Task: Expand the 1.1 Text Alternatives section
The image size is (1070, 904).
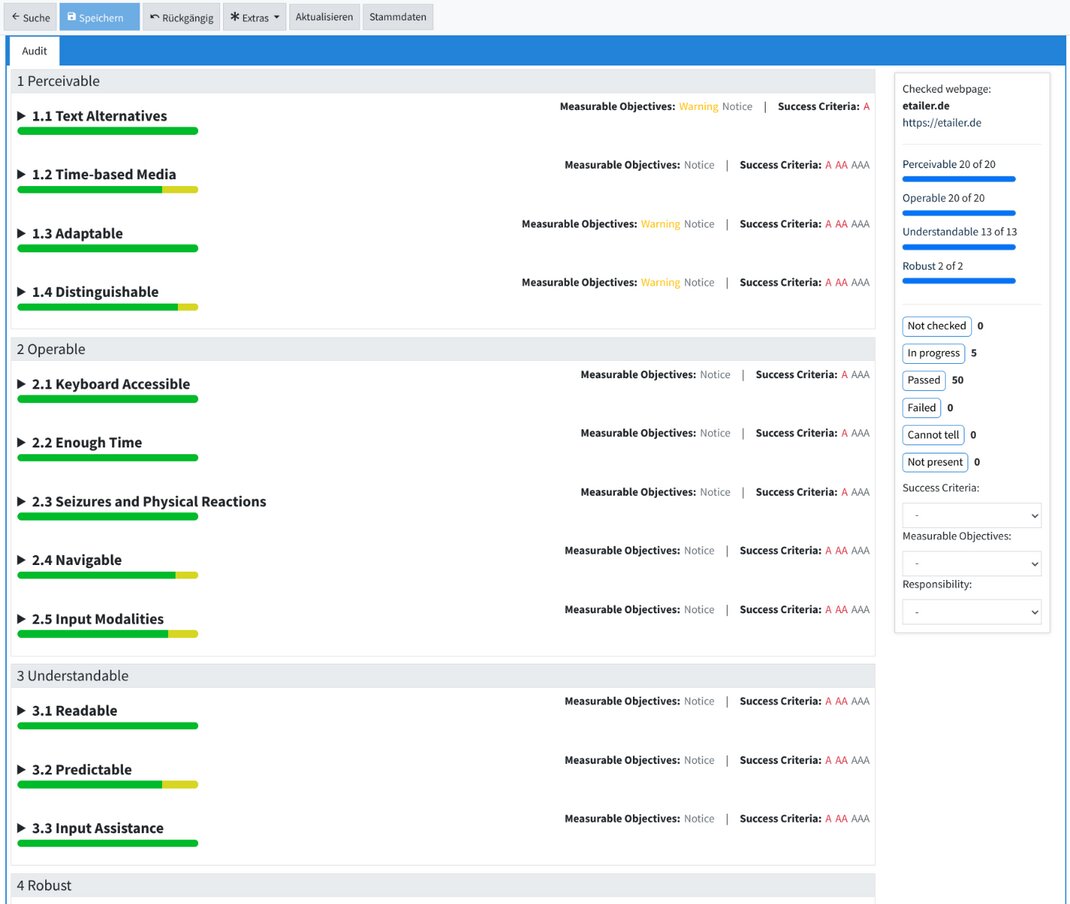Action: pos(99,116)
